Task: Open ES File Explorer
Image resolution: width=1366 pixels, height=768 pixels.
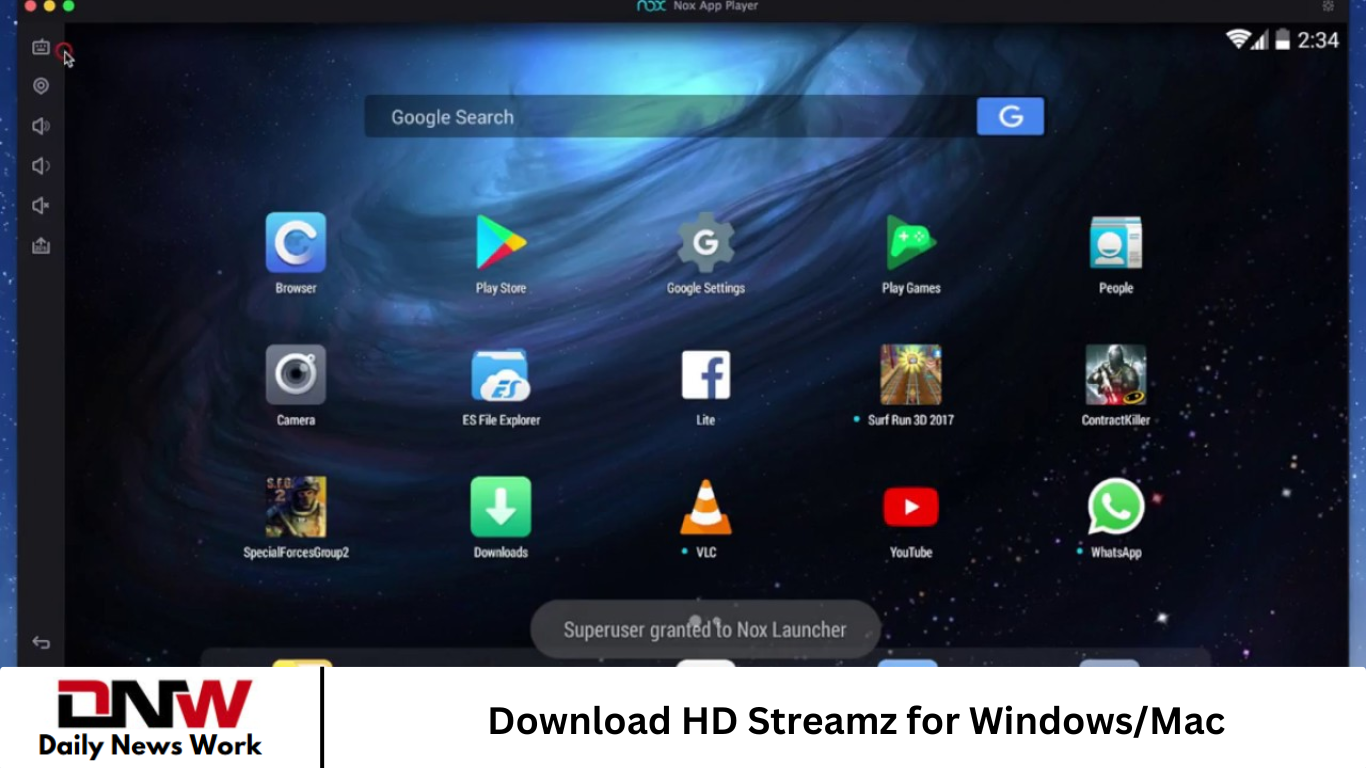Action: (x=501, y=375)
